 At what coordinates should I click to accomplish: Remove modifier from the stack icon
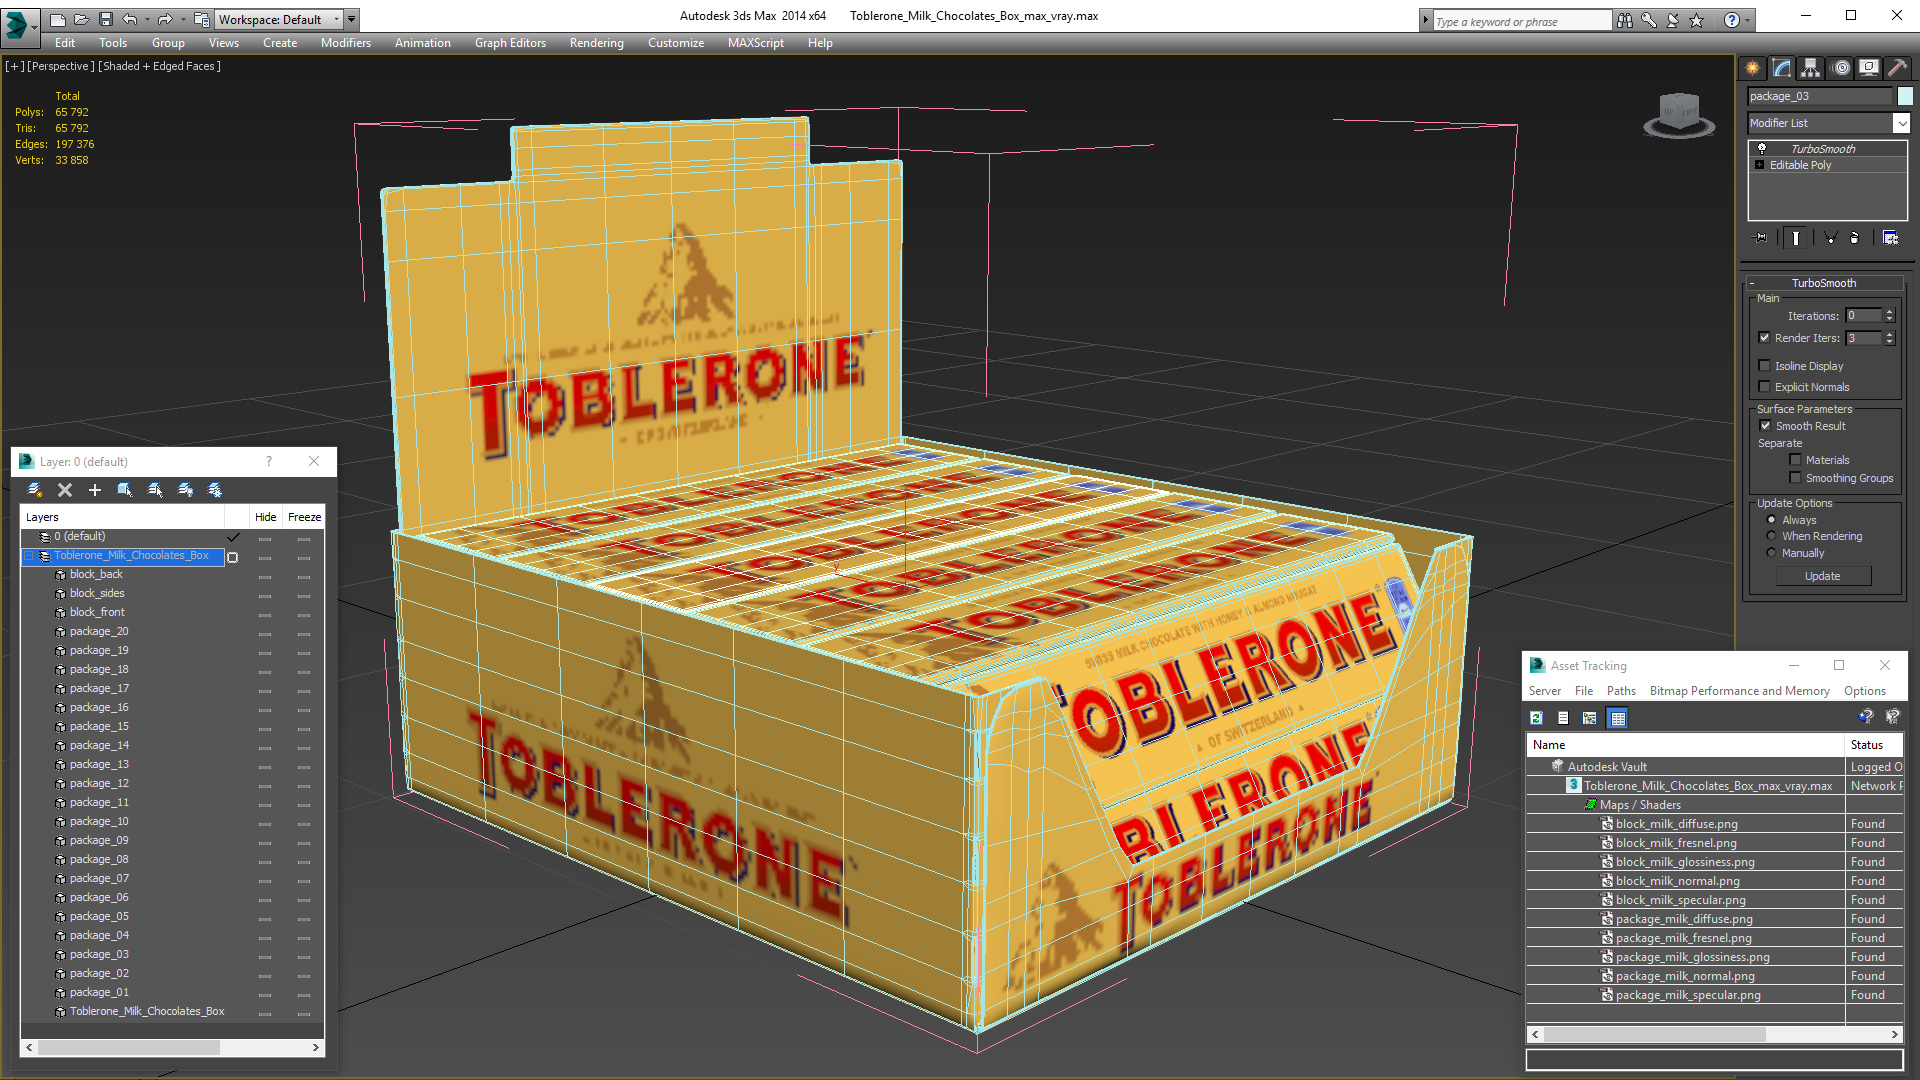[x=1855, y=238]
